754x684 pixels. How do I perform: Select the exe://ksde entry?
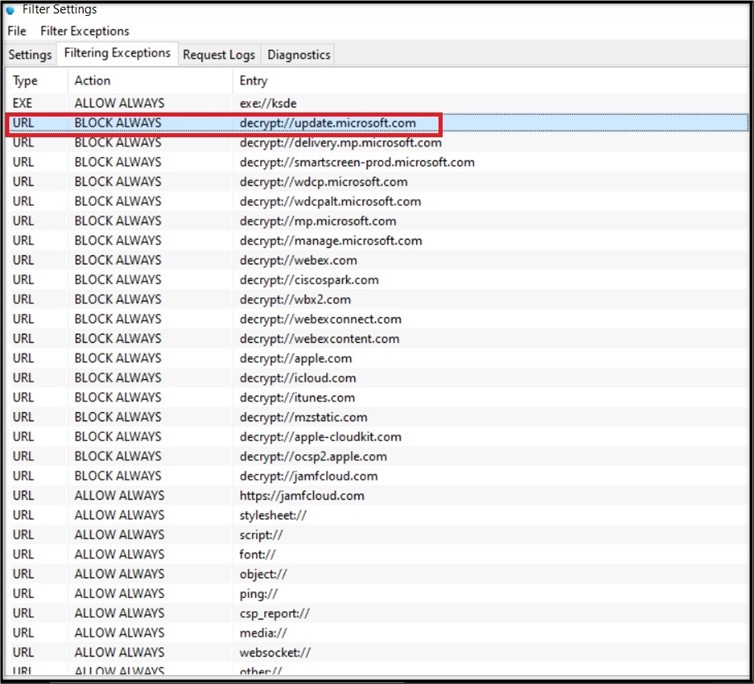[x=268, y=103]
